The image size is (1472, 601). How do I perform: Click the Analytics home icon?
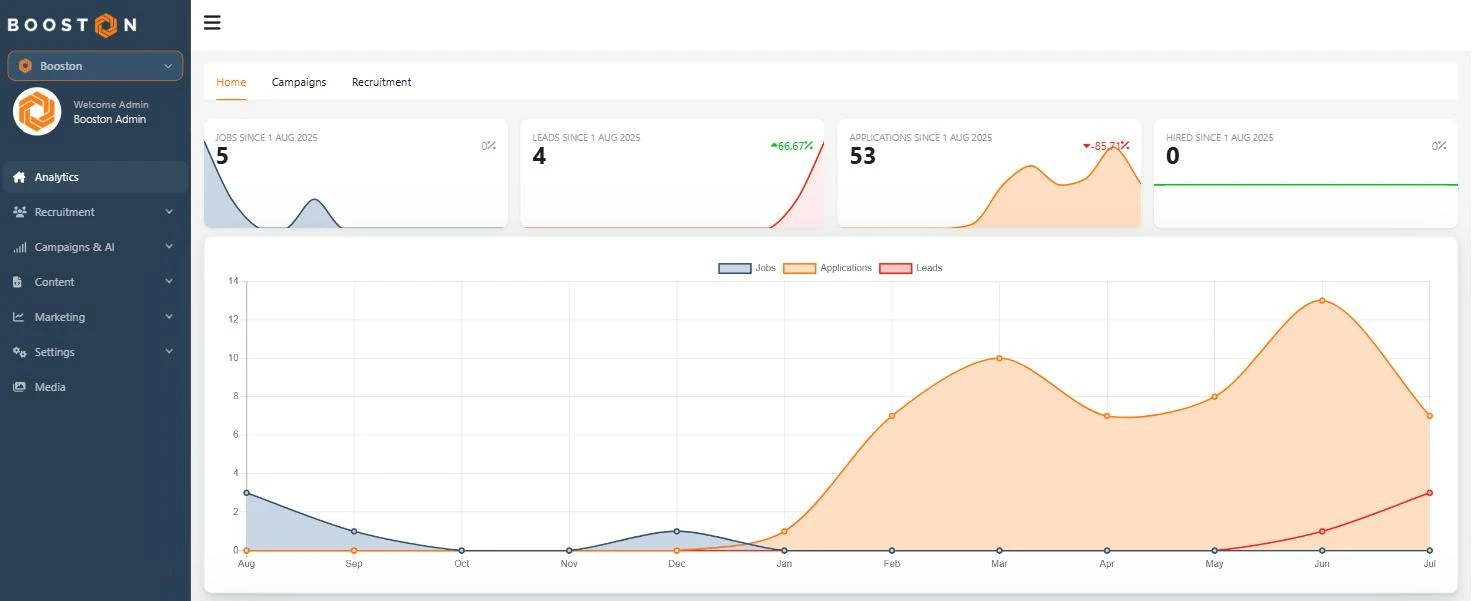pyautogui.click(x=19, y=177)
